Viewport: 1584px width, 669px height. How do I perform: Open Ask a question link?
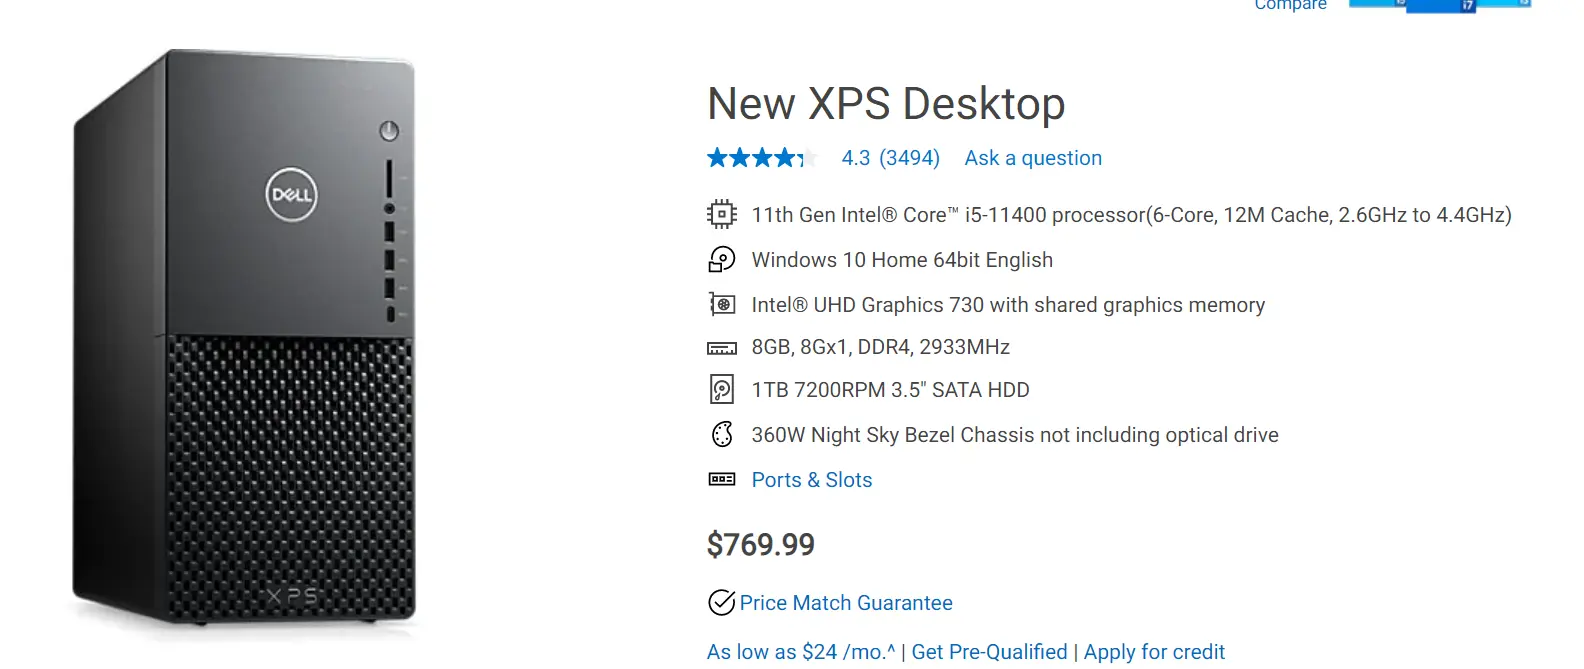point(1033,158)
